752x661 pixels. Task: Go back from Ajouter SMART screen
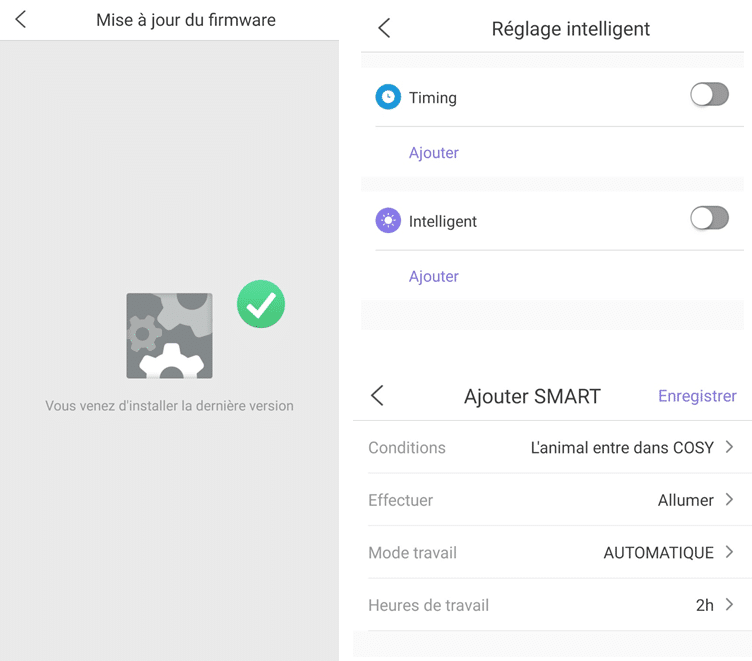click(377, 395)
